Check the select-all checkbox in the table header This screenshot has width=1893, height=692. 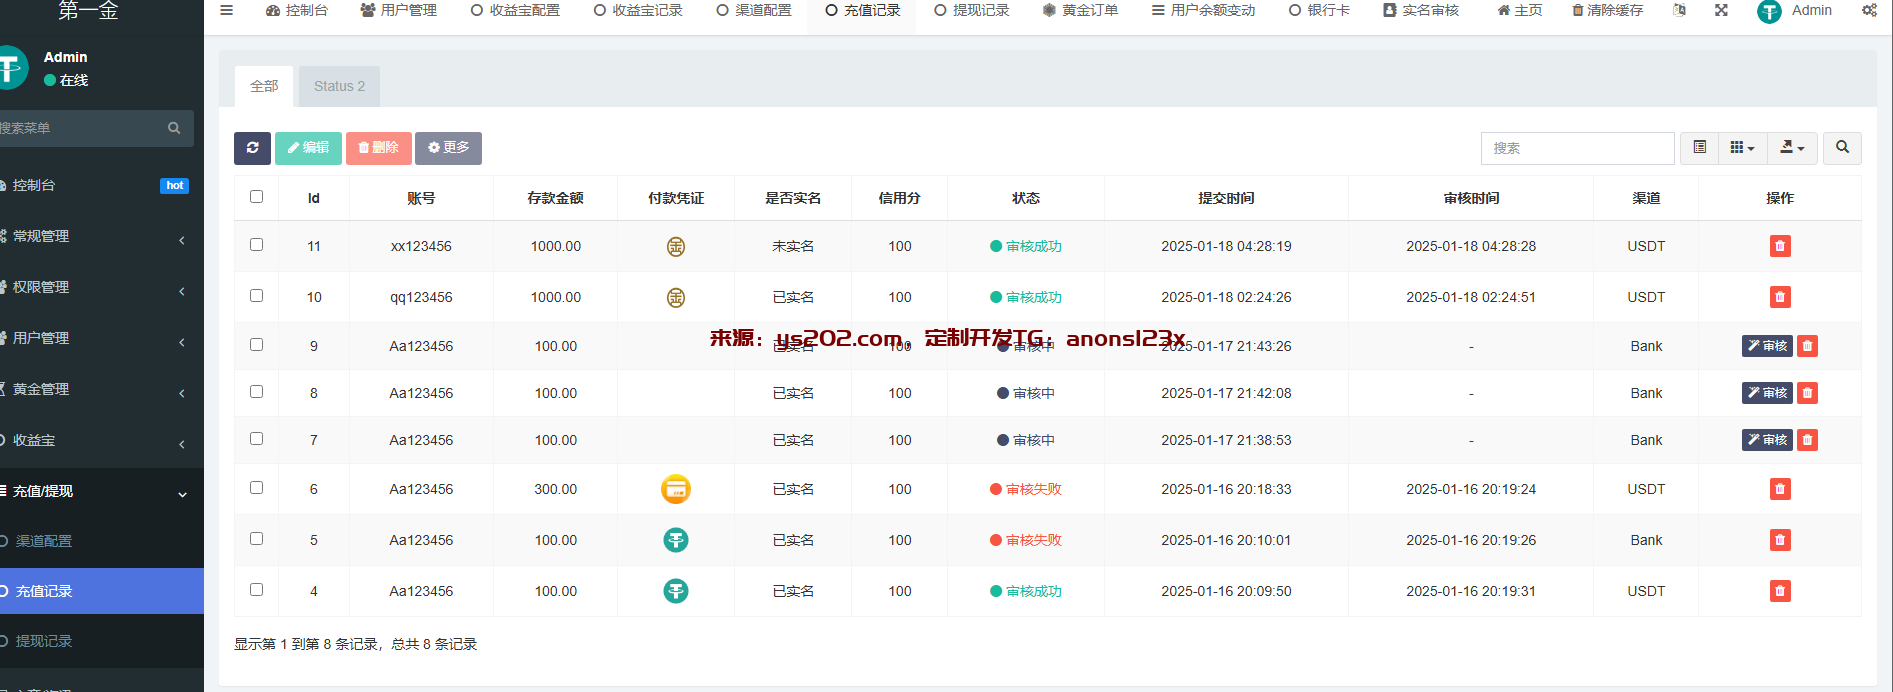pyautogui.click(x=257, y=197)
